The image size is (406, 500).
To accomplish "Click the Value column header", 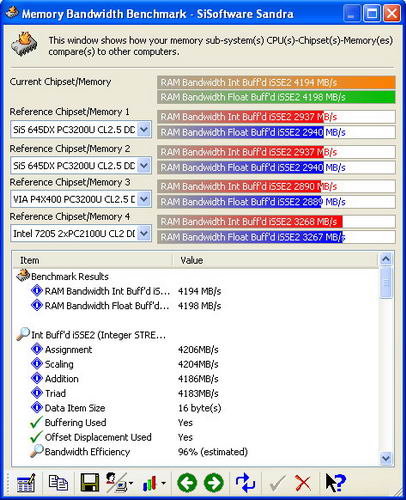I will 276,260.
